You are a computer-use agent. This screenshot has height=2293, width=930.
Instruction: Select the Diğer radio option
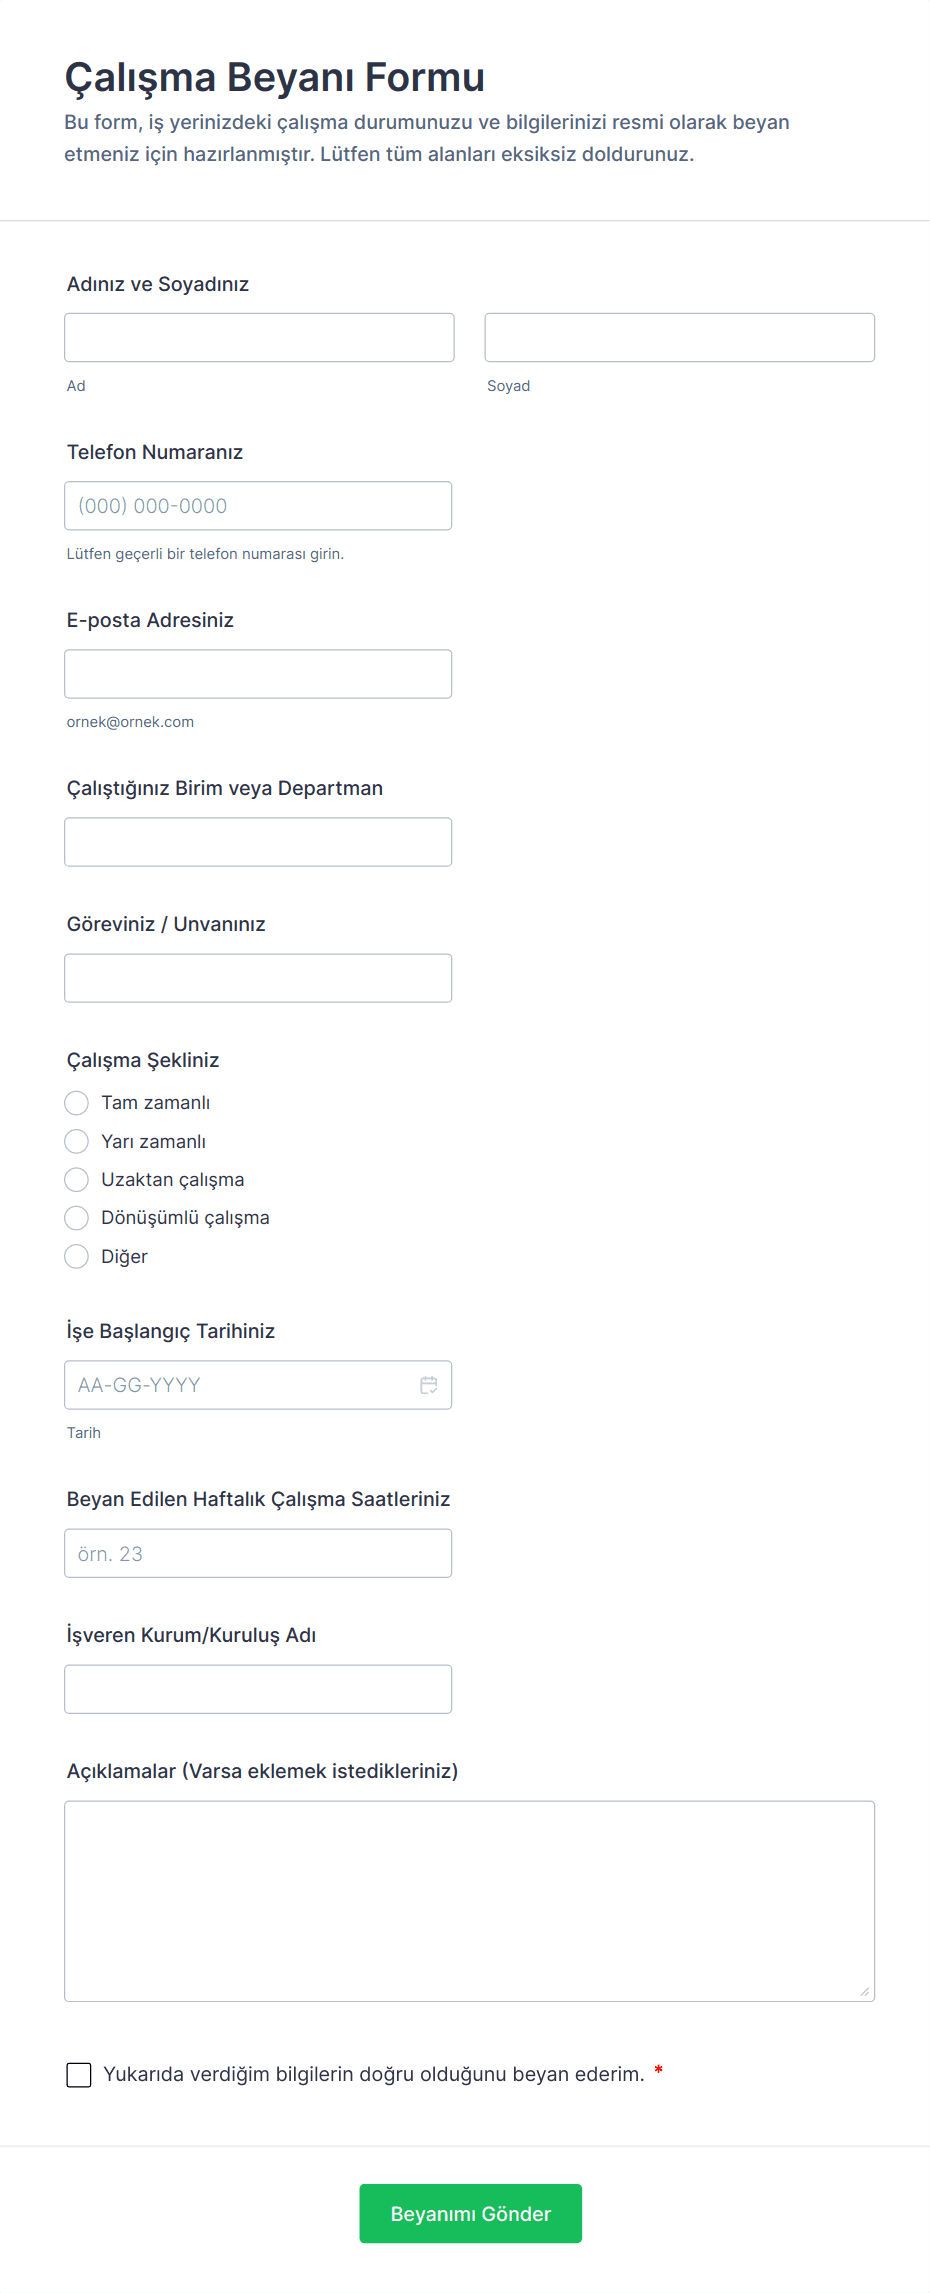pos(77,1257)
